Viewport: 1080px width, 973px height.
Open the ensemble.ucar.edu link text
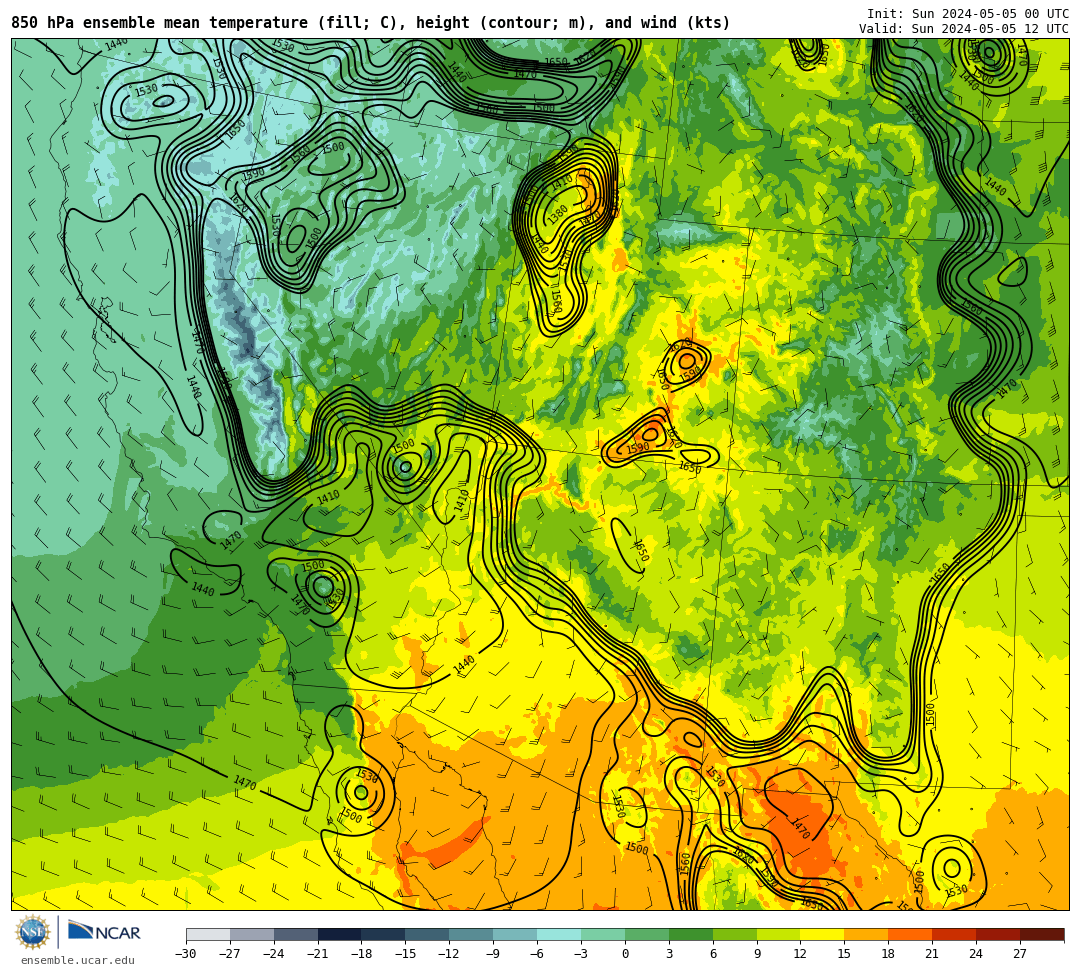coord(78,960)
